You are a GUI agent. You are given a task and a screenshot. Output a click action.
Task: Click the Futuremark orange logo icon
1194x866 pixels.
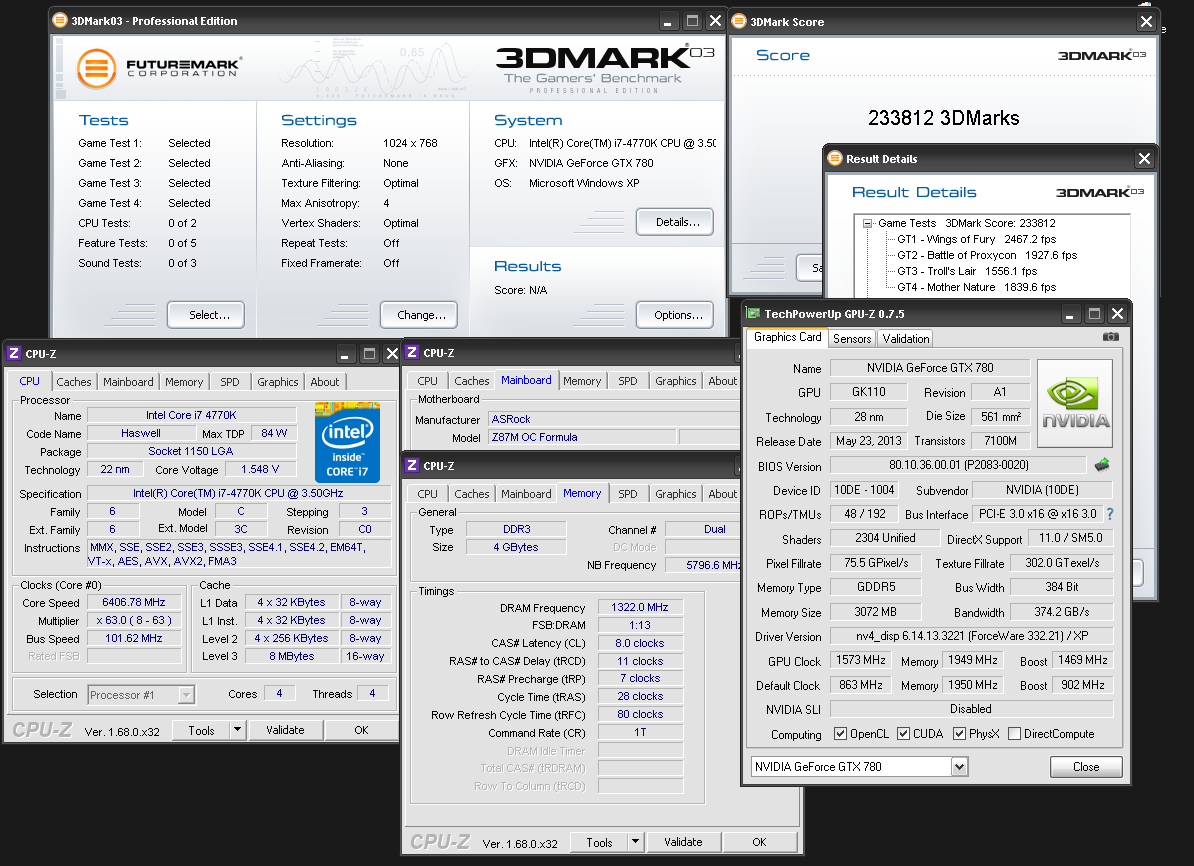[x=97, y=69]
